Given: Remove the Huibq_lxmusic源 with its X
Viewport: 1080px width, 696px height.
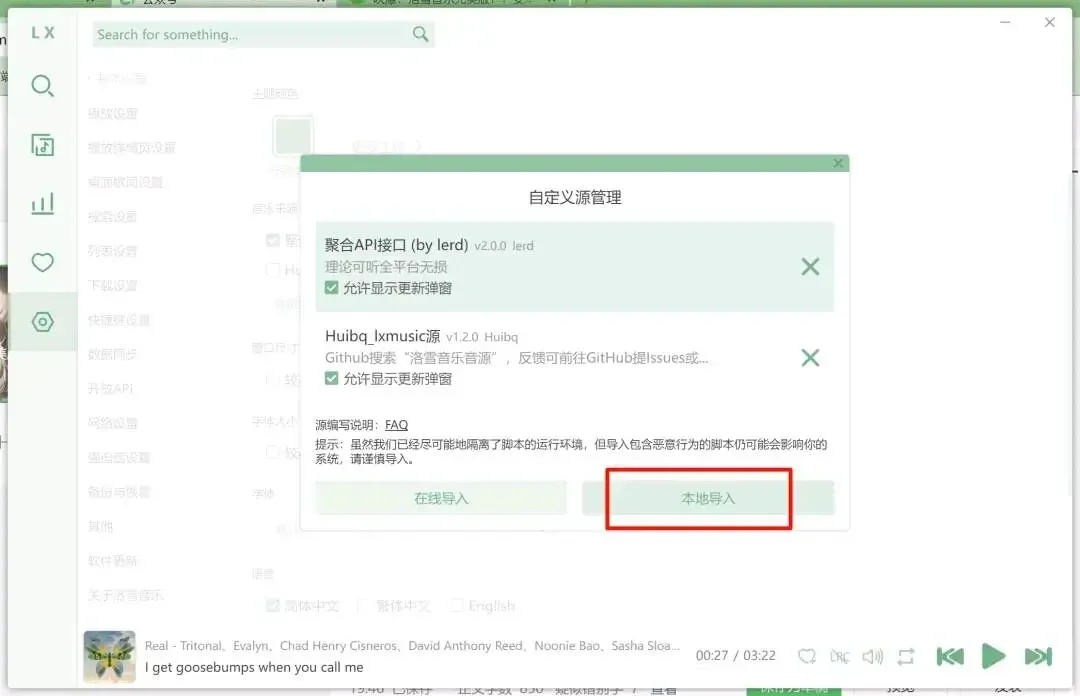Looking at the screenshot, I should 810,357.
